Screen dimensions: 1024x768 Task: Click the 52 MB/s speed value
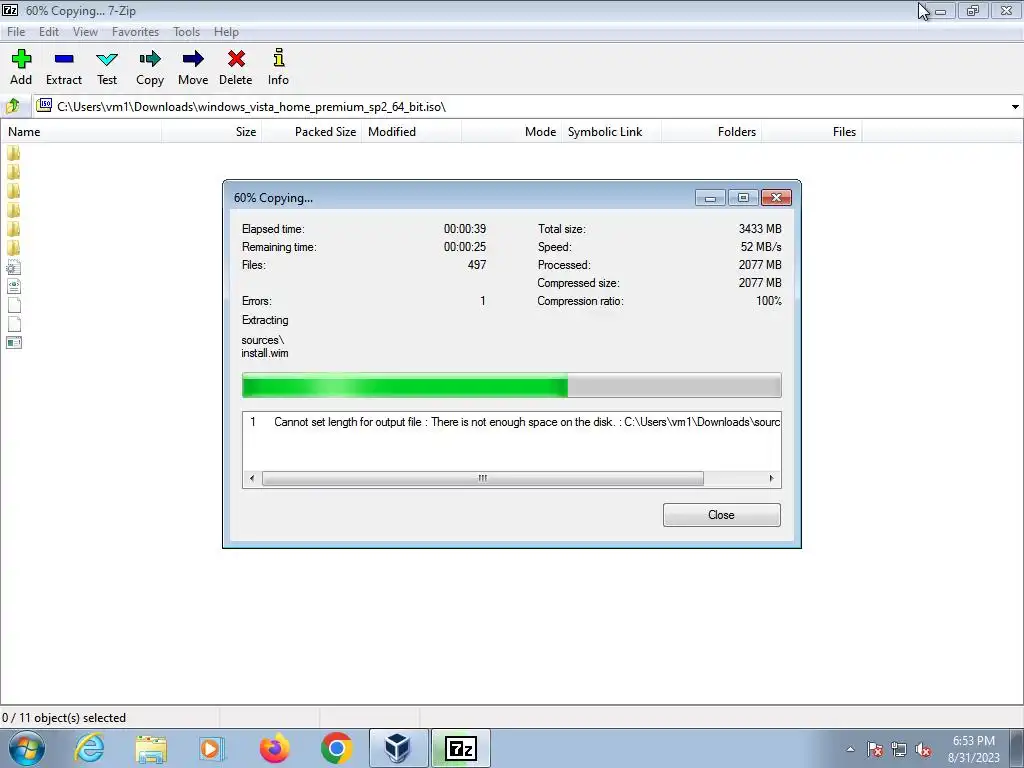(761, 247)
